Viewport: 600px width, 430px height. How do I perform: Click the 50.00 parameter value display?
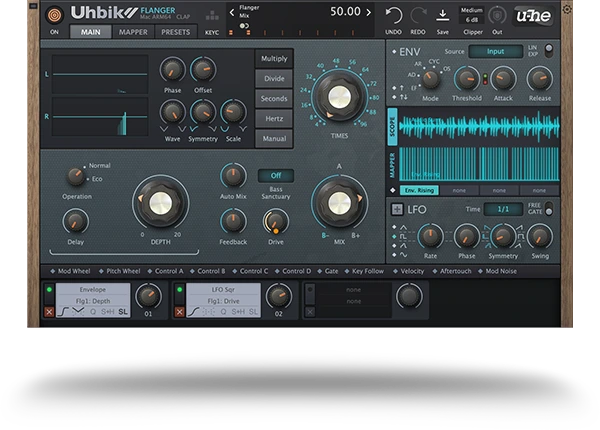(345, 12)
